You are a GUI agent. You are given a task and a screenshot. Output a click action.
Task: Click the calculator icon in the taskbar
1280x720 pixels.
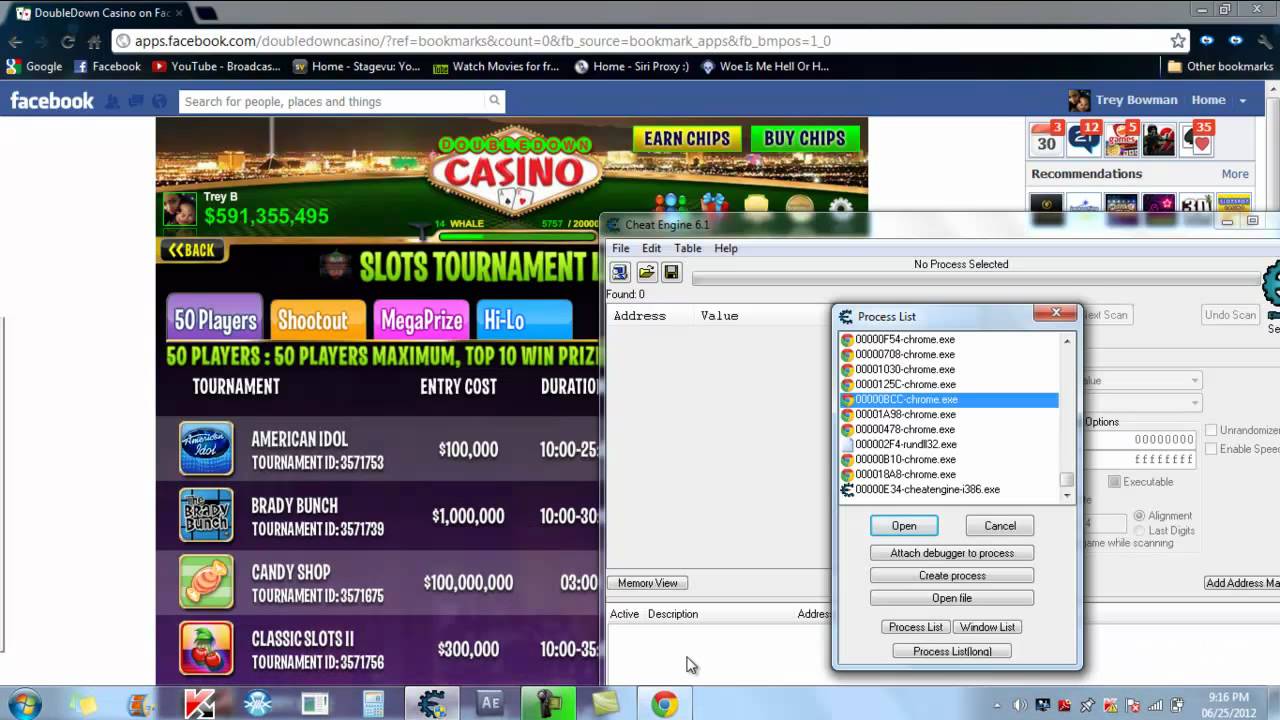click(374, 704)
